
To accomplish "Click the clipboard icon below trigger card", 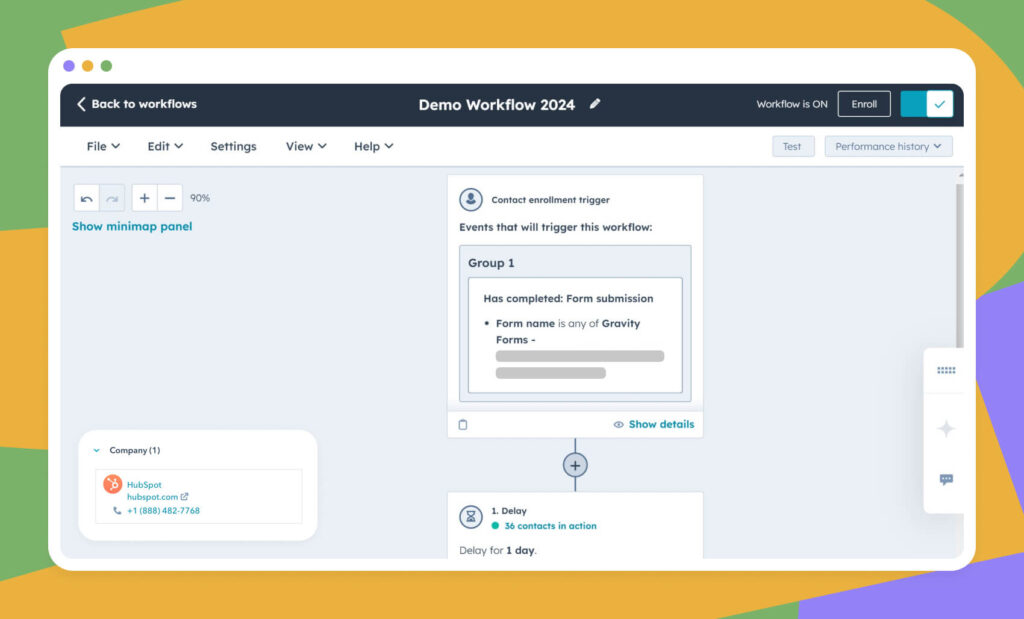I will click(x=463, y=424).
